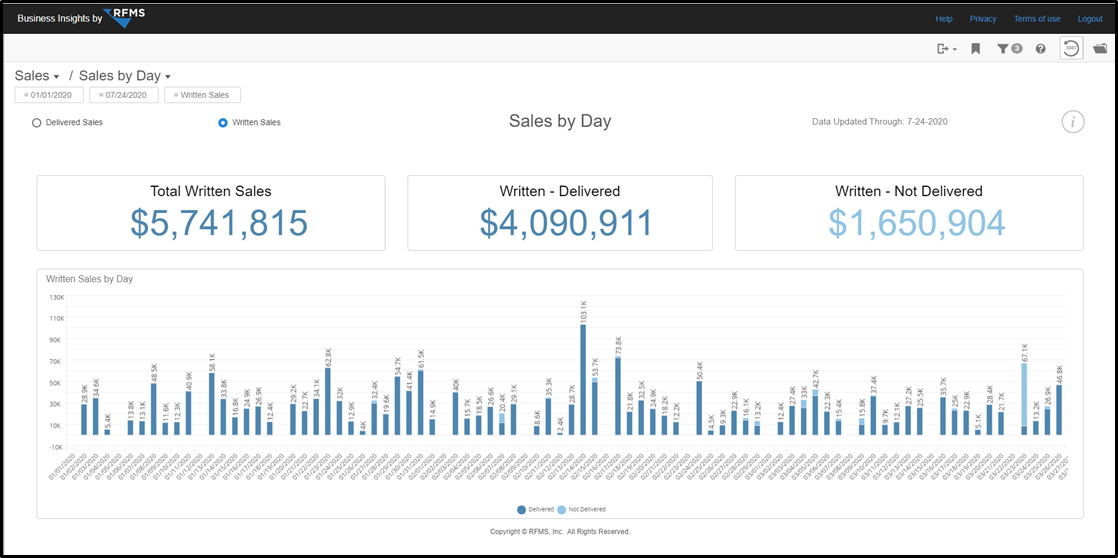1118x558 pixels.
Task: Click the question mark help icon
Action: tap(1040, 48)
